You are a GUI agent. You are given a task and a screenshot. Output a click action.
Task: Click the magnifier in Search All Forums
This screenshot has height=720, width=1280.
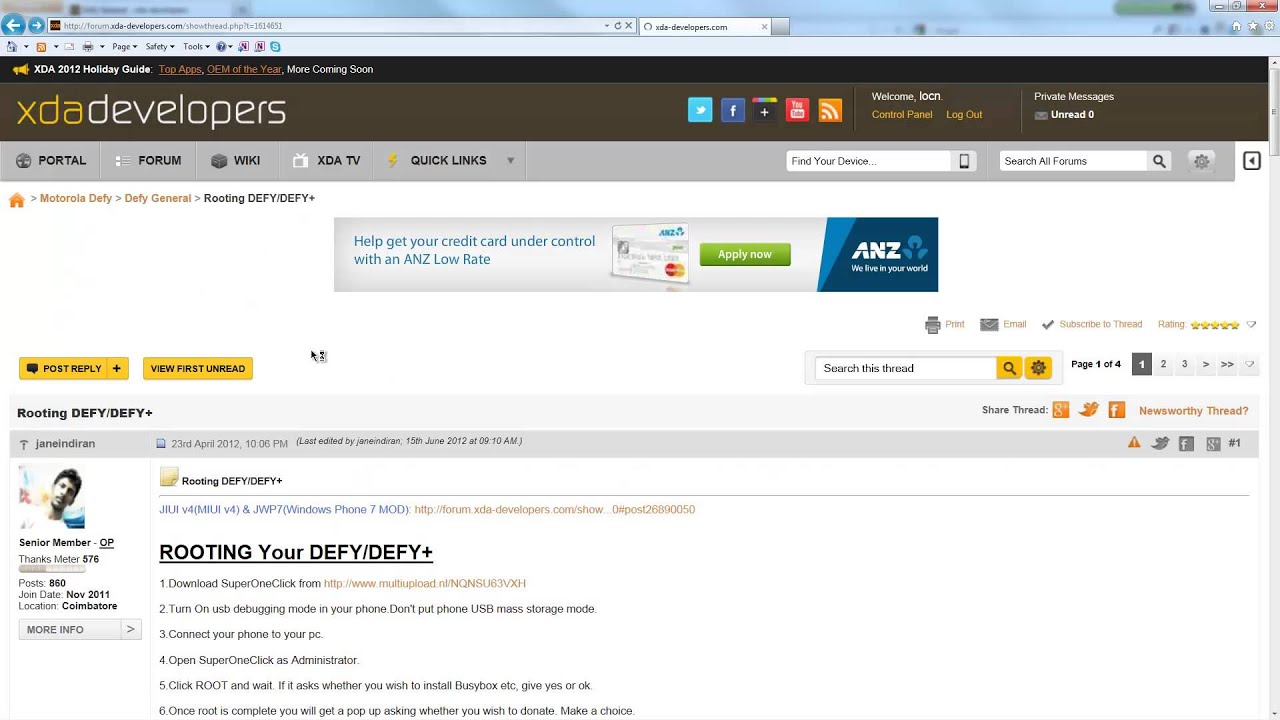1159,161
